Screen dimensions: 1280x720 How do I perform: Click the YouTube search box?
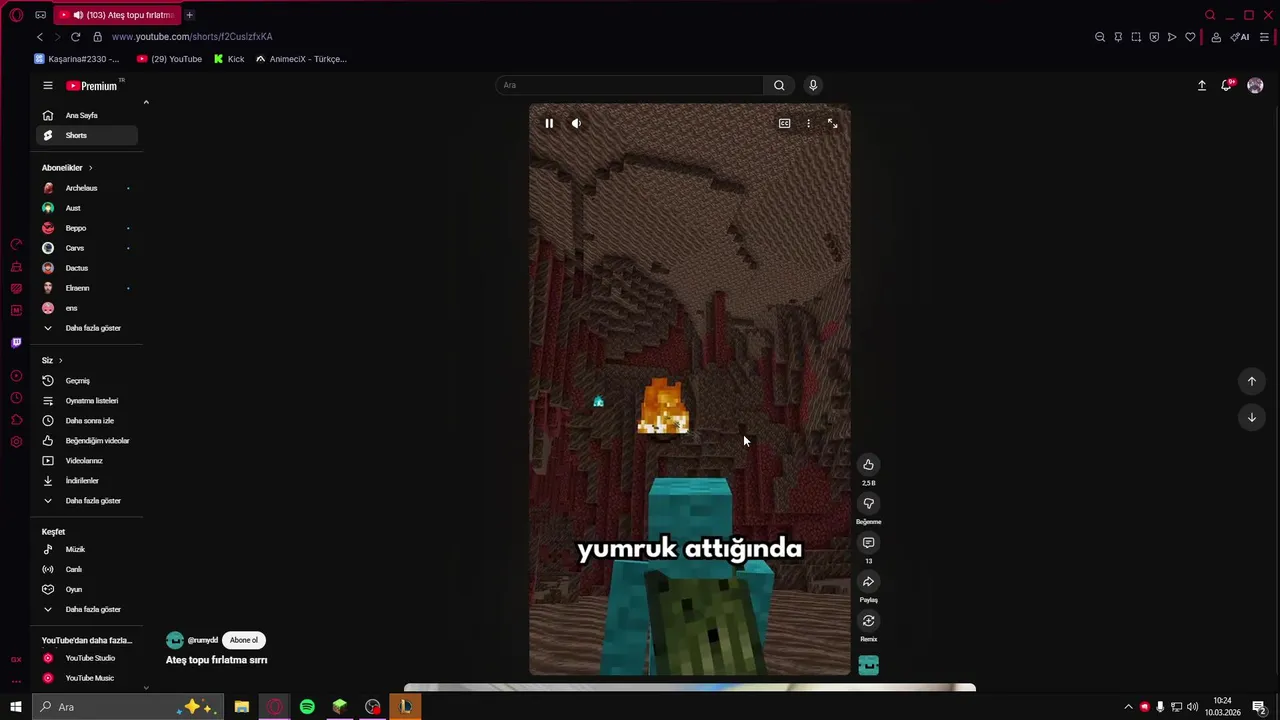click(x=630, y=85)
